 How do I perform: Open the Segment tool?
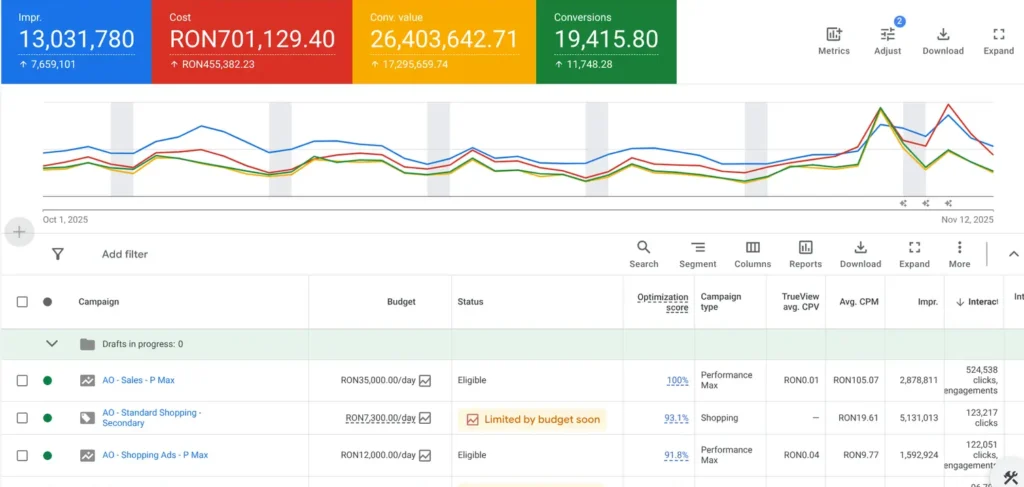pyautogui.click(x=697, y=248)
